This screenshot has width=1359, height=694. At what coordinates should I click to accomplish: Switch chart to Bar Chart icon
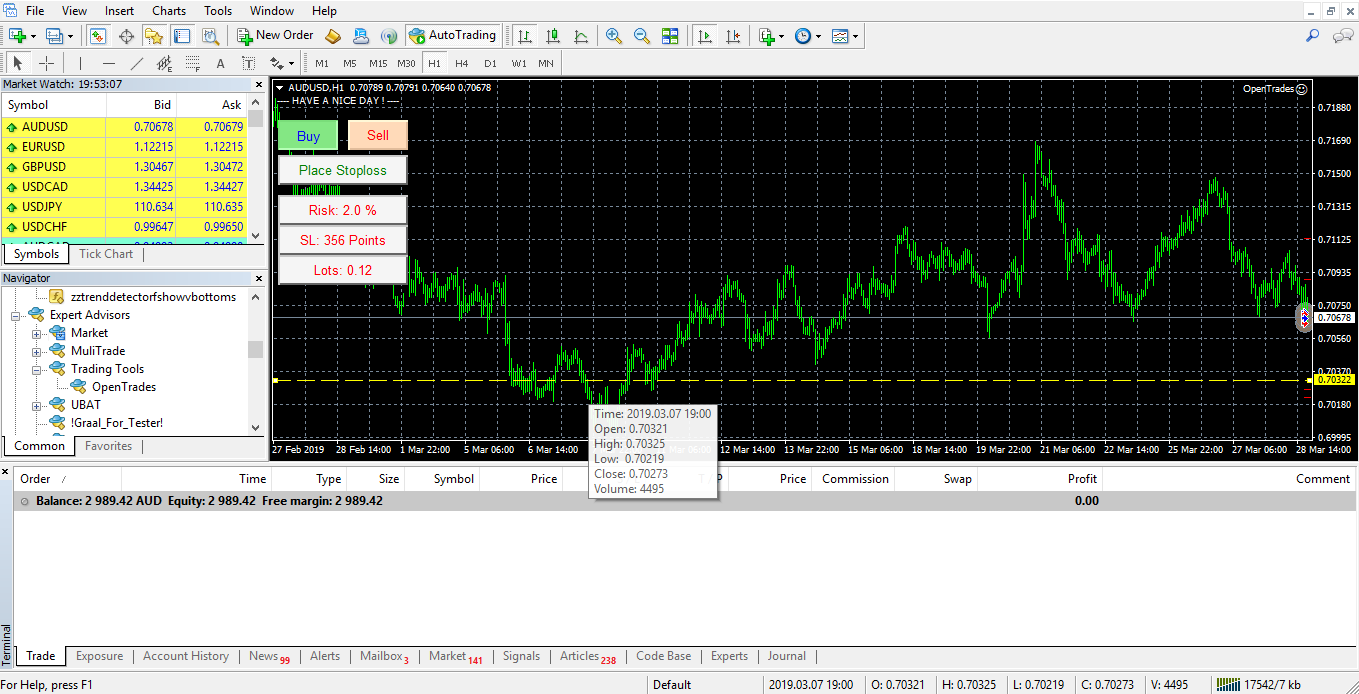tap(524, 36)
